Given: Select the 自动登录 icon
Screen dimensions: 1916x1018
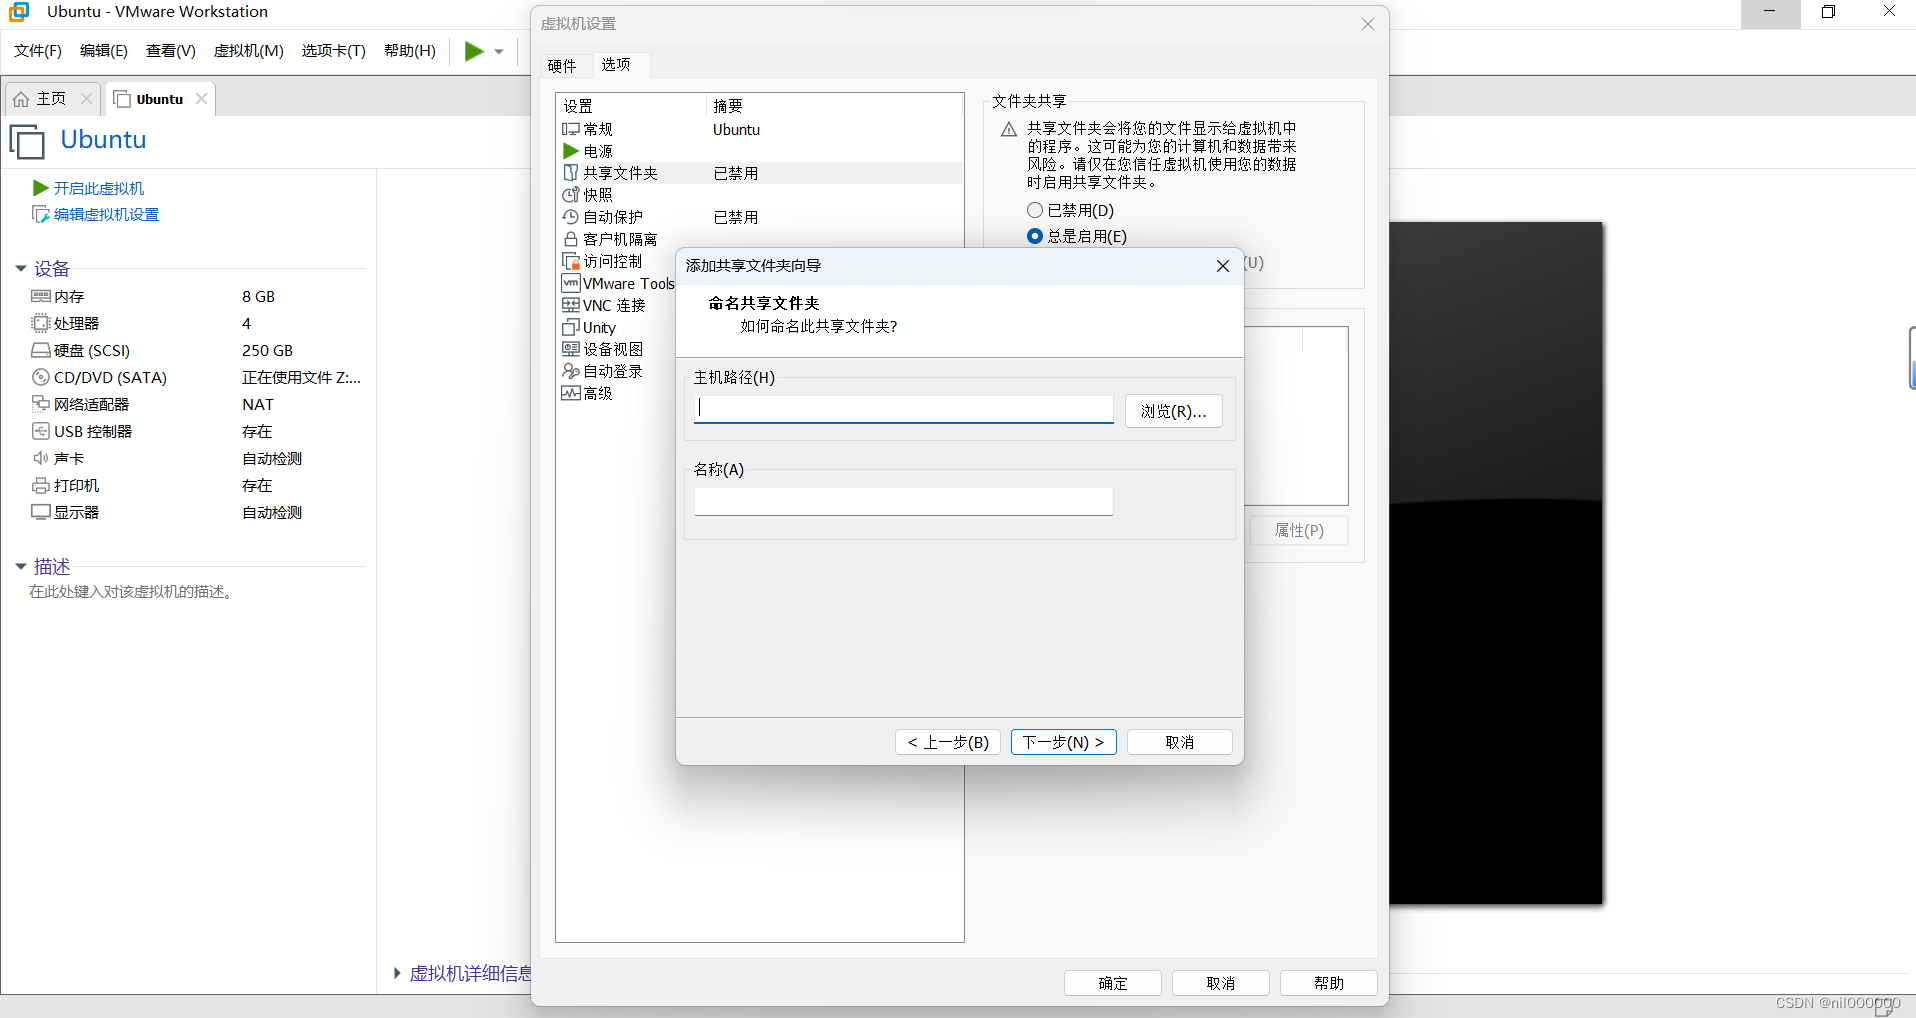Looking at the screenshot, I should click(x=571, y=371).
